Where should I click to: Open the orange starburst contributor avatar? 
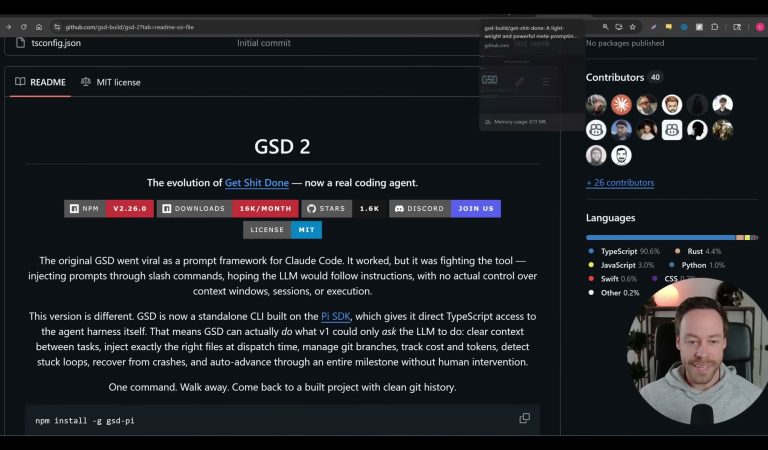click(x=621, y=104)
